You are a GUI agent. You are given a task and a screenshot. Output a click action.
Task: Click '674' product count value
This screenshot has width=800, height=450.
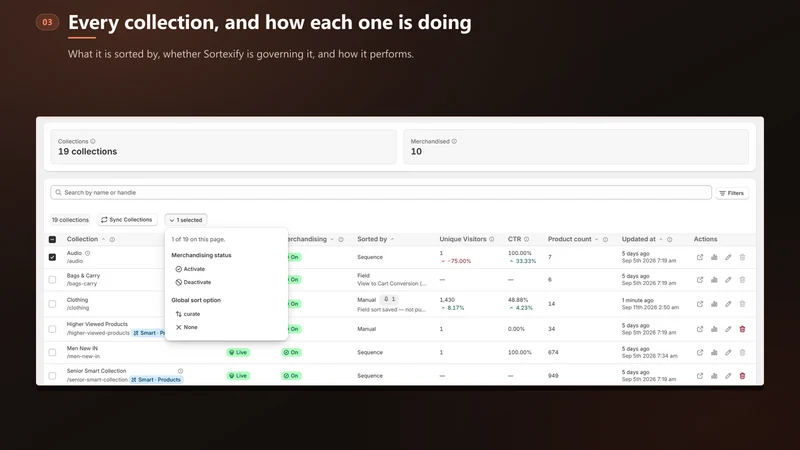click(x=553, y=353)
